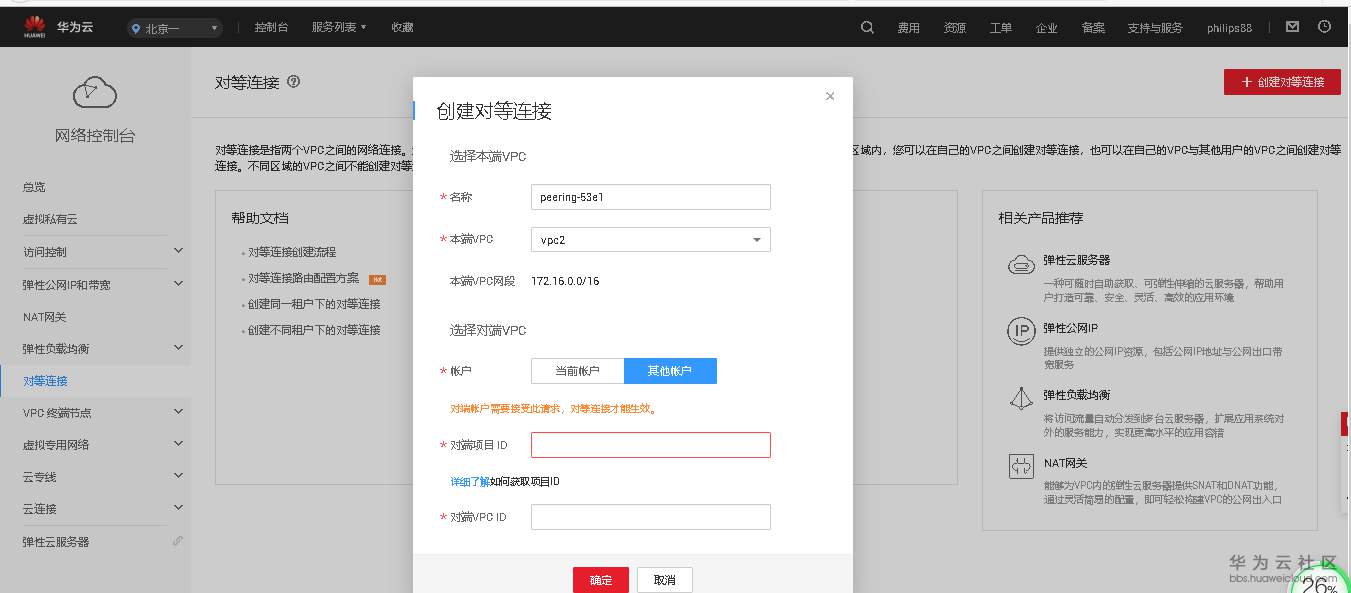The image size is (1351, 593).
Task: Click the help question mark beside 对等连接
Action: click(x=293, y=82)
